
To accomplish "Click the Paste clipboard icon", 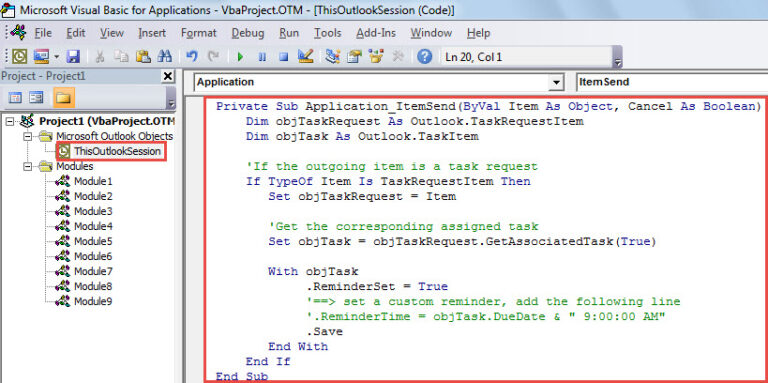I will (x=143, y=57).
